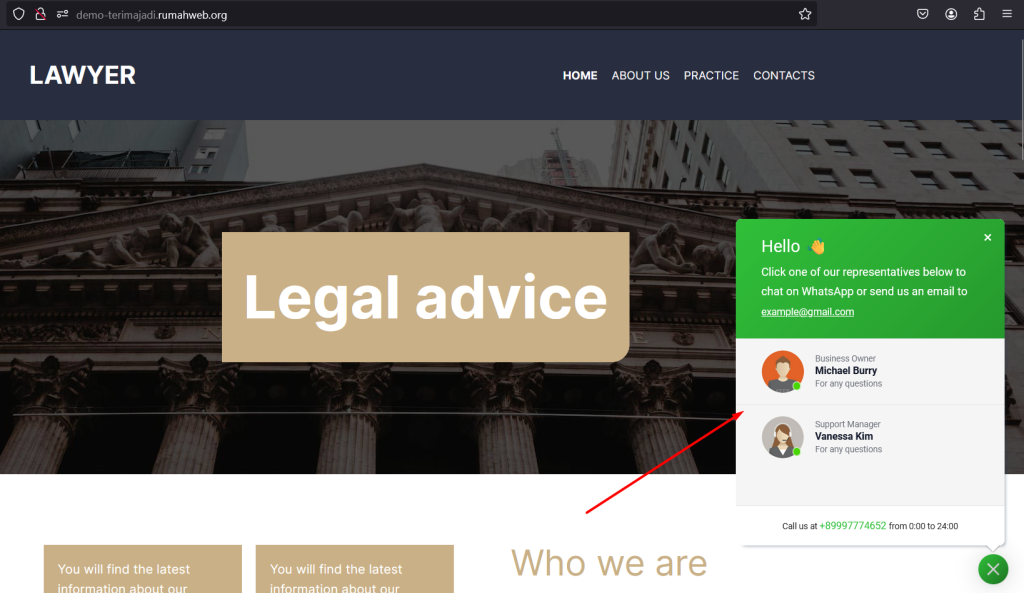Select Vanessa Kim's support avatar

782,437
